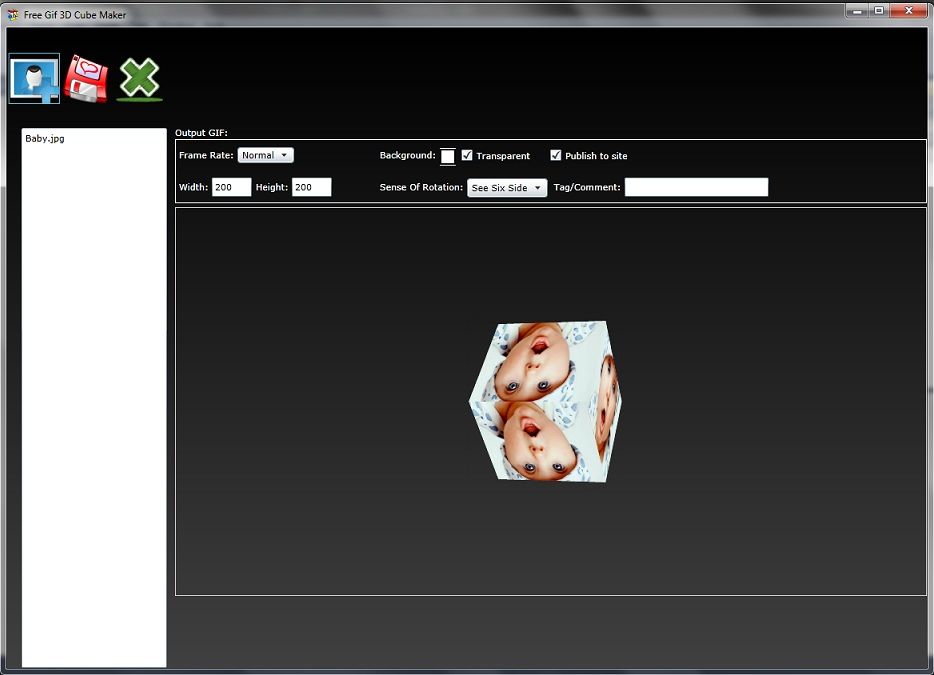Click the Height input field

click(312, 187)
